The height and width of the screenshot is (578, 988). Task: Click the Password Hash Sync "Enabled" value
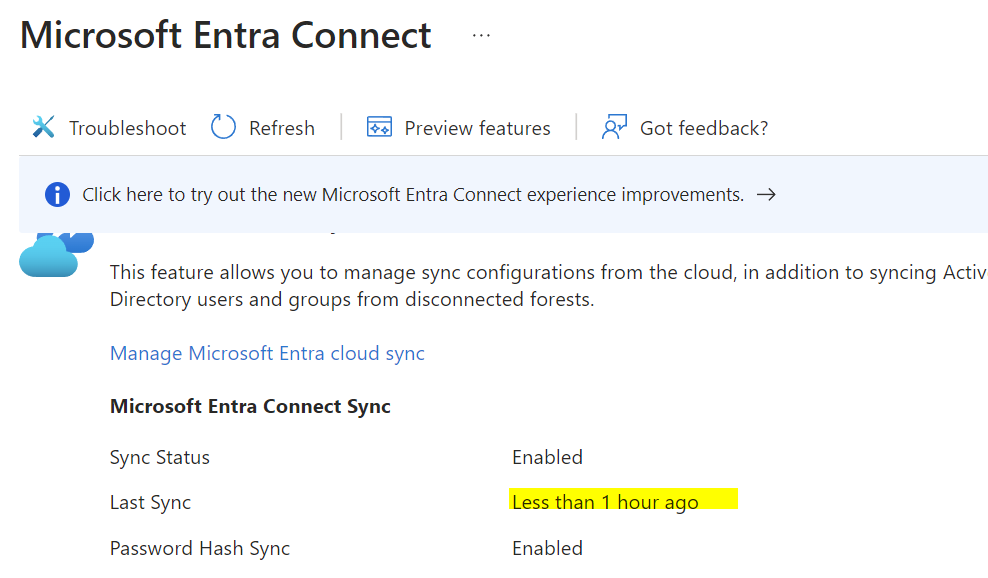(547, 548)
